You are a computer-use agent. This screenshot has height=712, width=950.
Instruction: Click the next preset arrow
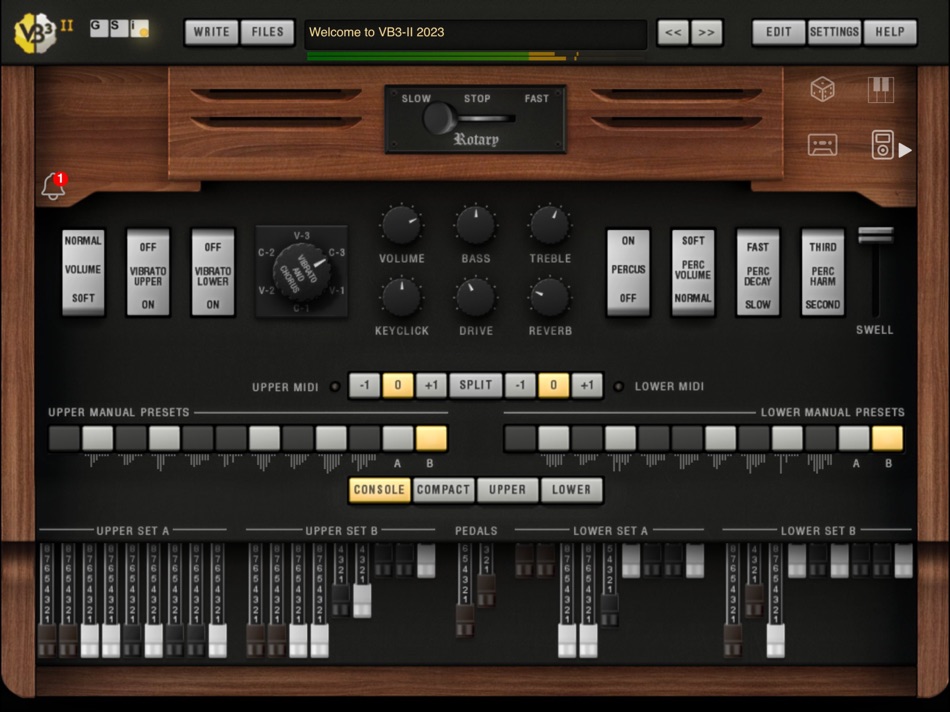(x=706, y=32)
